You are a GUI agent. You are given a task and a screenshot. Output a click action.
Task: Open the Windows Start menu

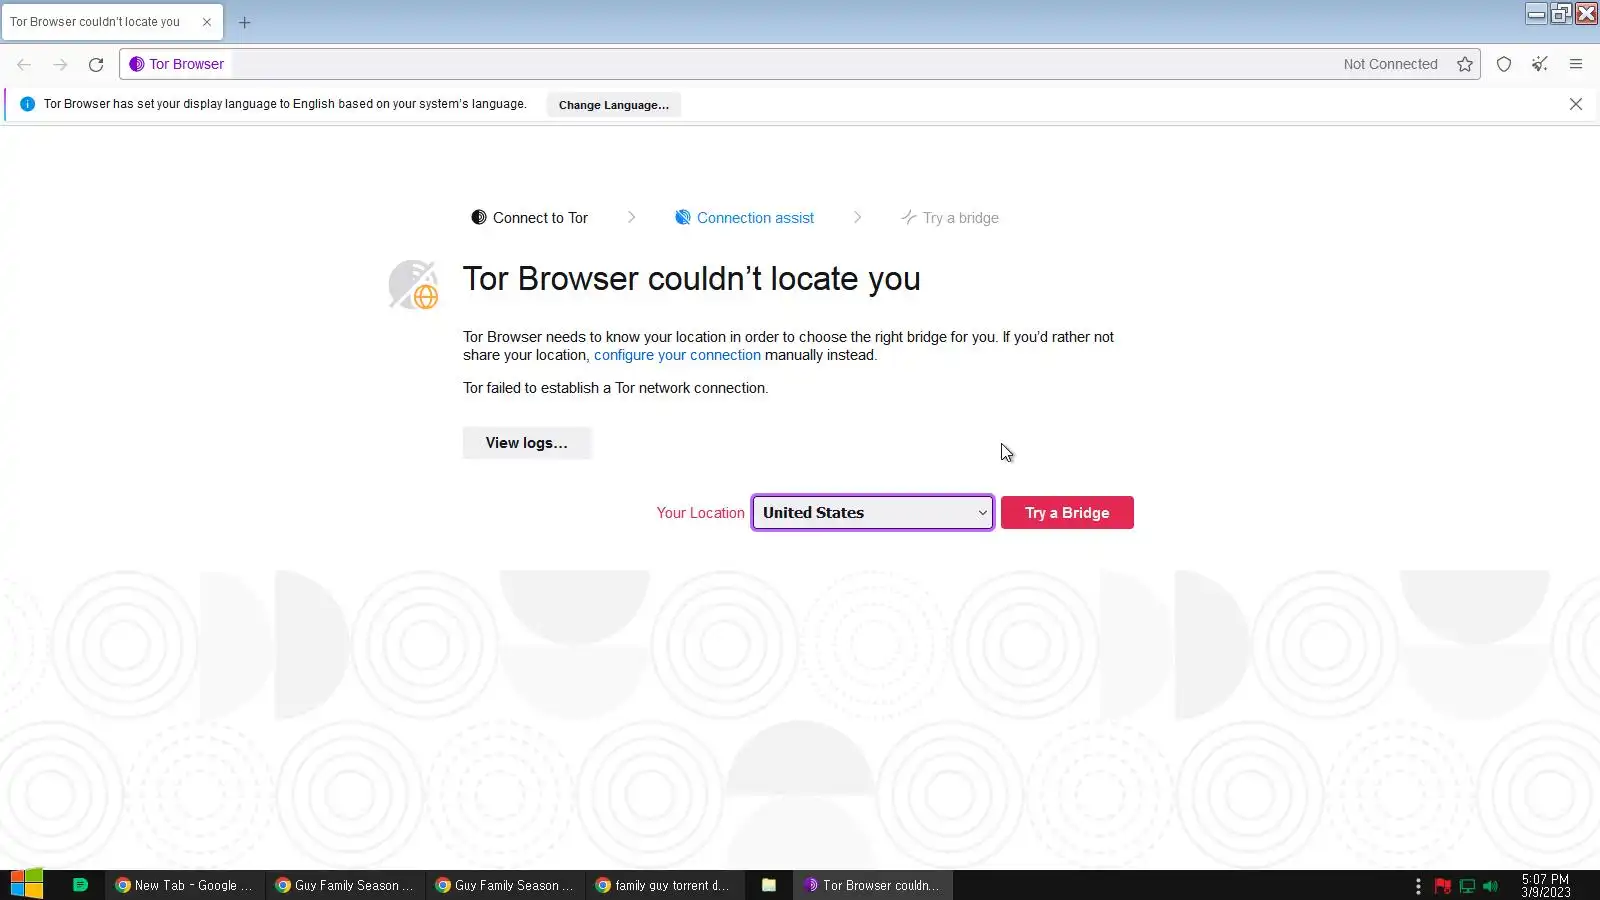click(27, 885)
